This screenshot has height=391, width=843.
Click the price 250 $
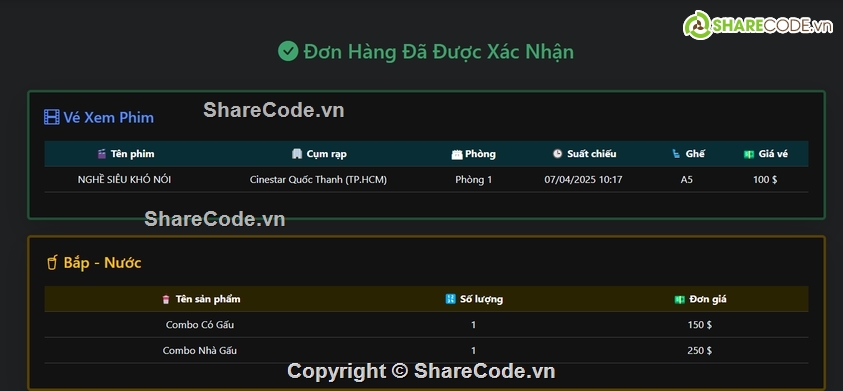[x=699, y=351]
